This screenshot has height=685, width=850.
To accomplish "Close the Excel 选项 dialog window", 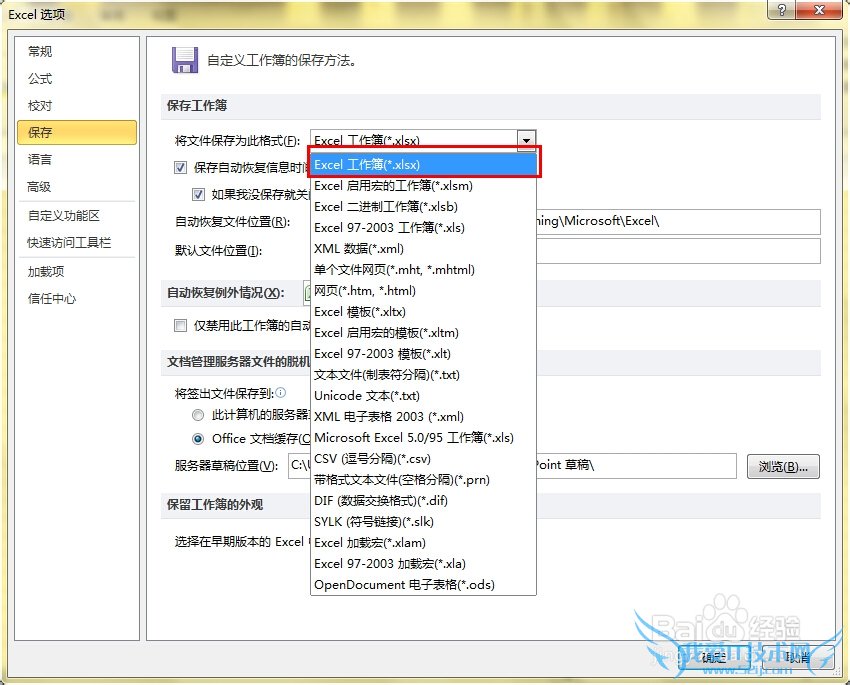I will coord(819,10).
